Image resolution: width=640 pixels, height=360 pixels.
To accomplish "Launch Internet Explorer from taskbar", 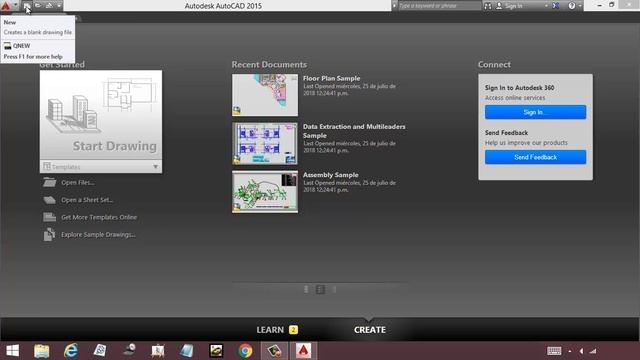I will 71,351.
